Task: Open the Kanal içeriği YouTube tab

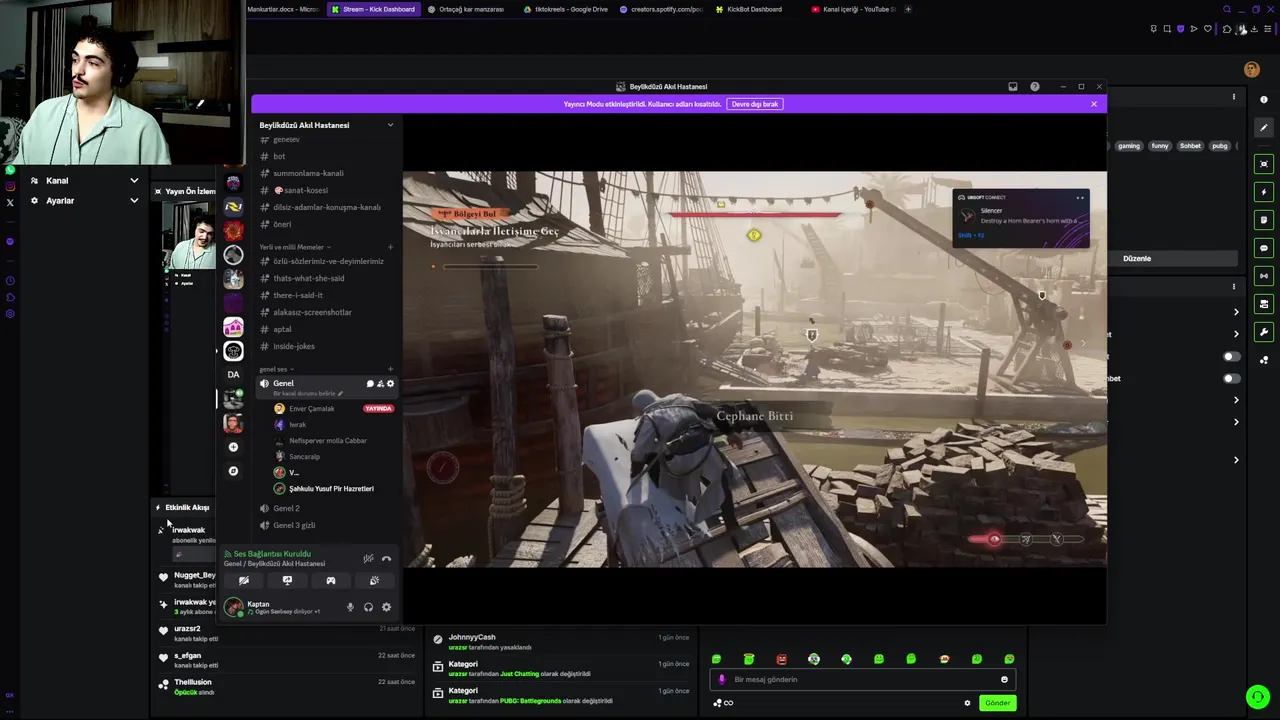Action: pyautogui.click(x=853, y=9)
